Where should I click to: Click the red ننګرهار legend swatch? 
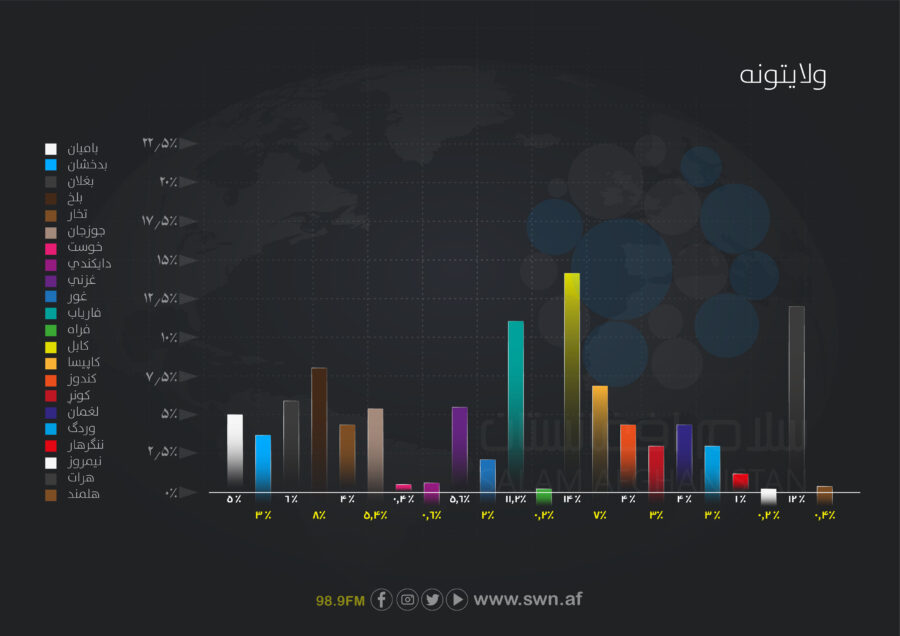pyautogui.click(x=51, y=445)
